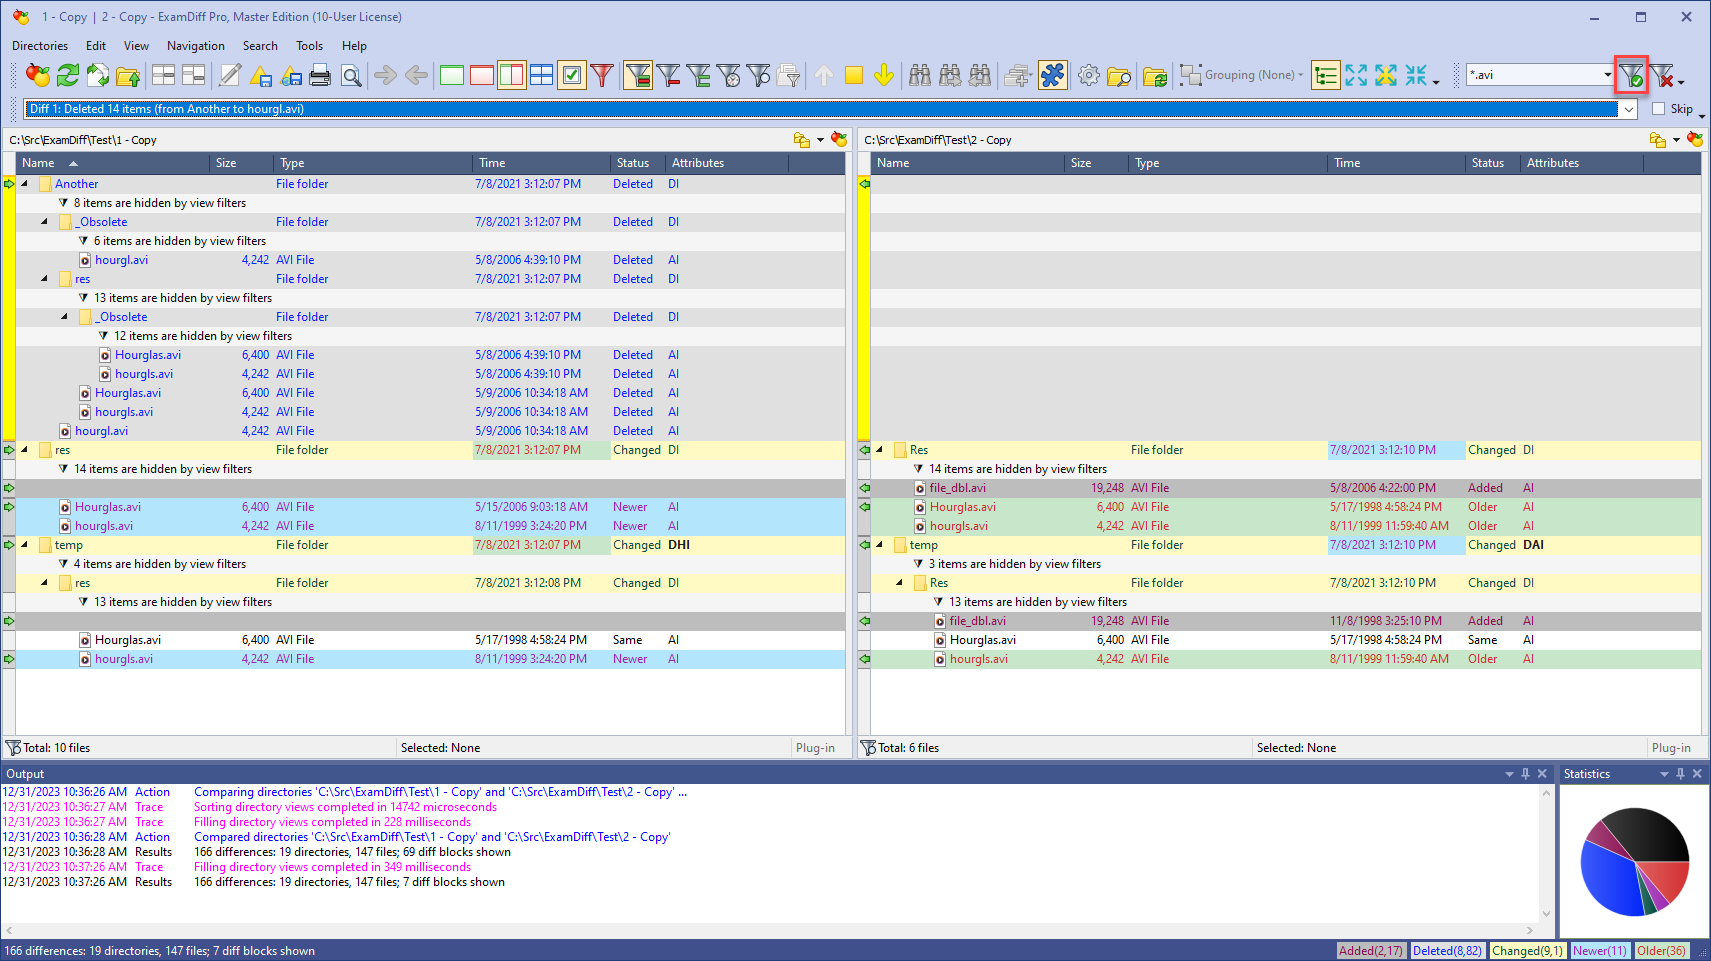Screen dimensions: 1711x961
Task: Click the yellow Next Difference down arrow
Action: (884, 75)
